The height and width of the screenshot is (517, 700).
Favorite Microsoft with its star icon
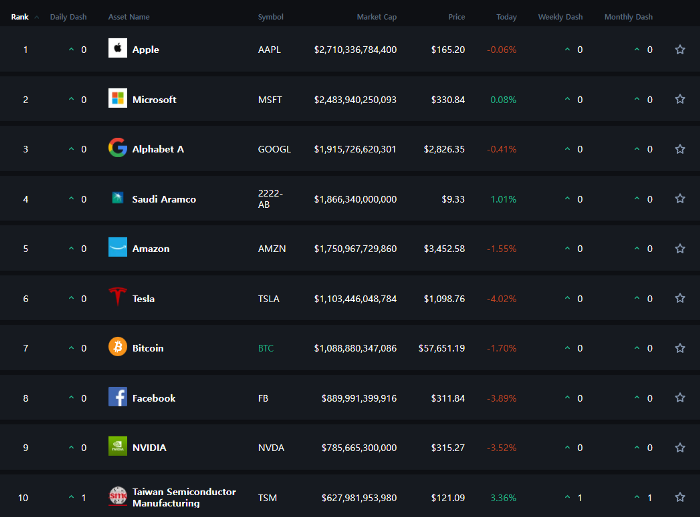pos(680,99)
